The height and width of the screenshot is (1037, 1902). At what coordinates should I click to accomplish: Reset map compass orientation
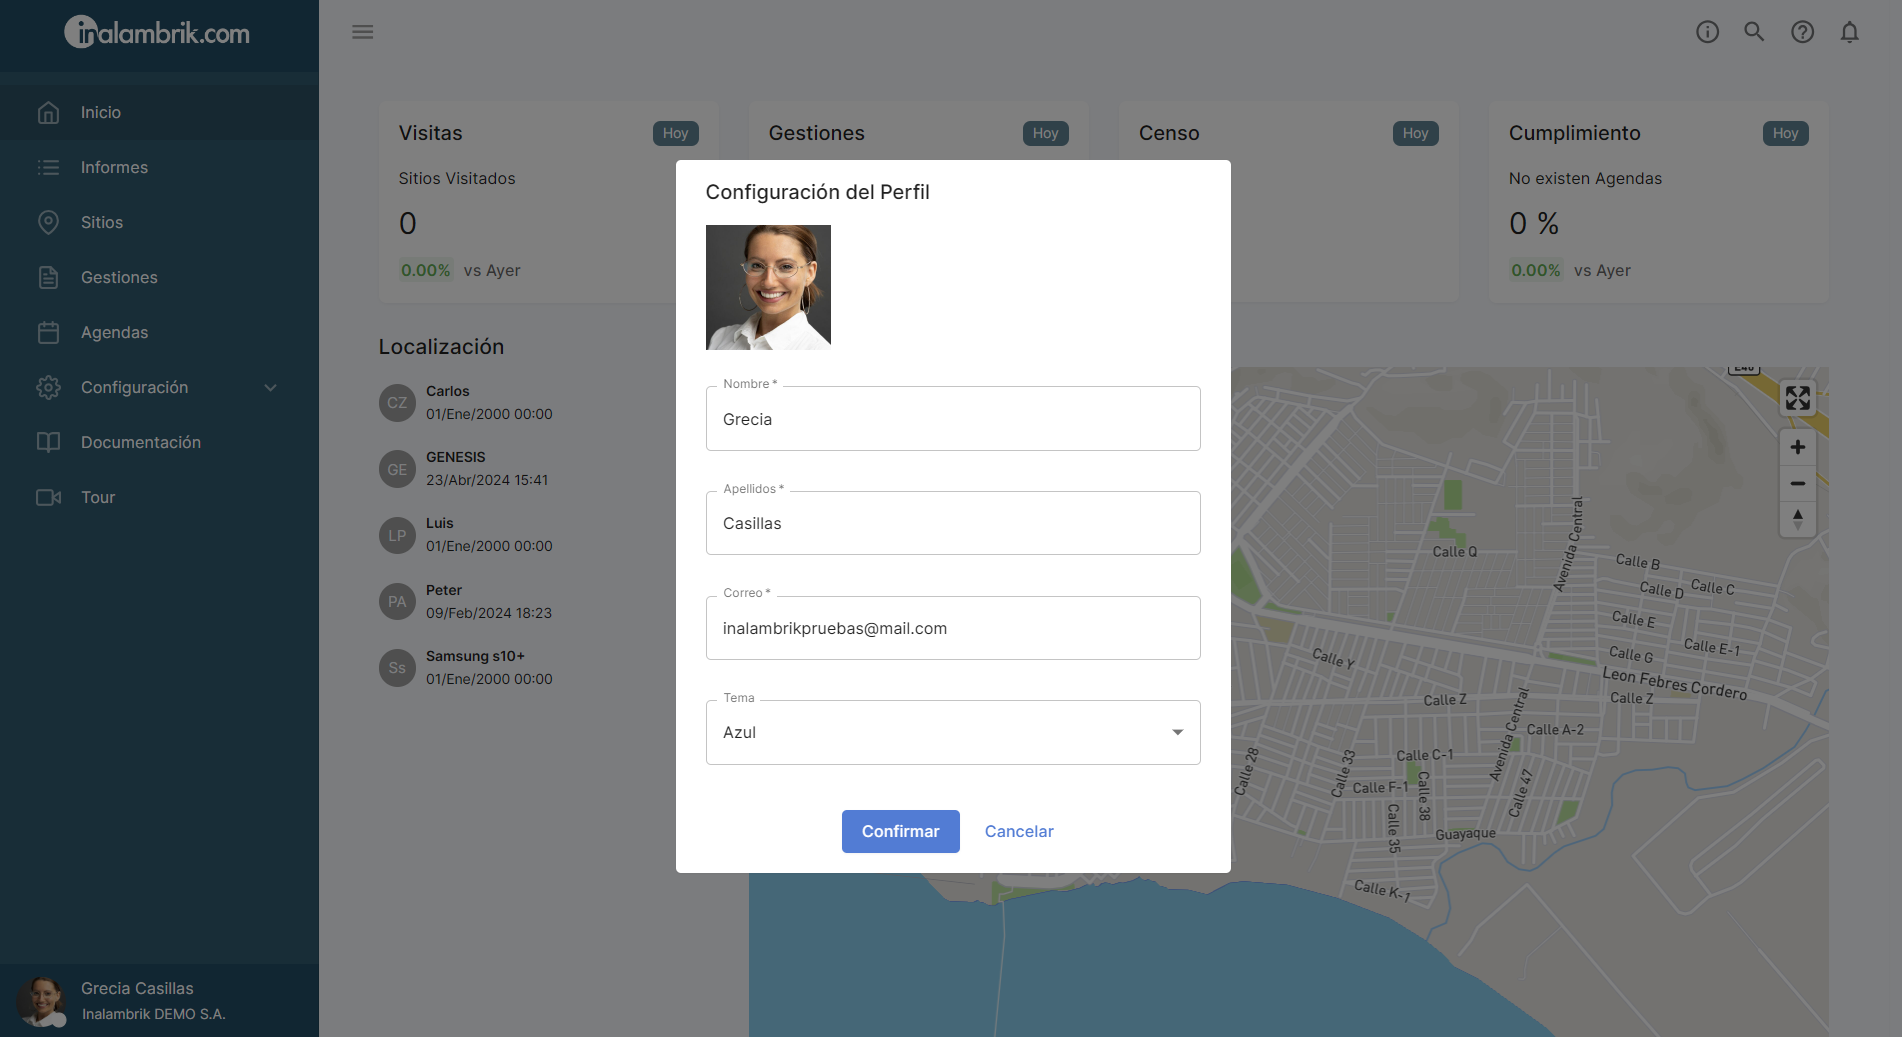tap(1797, 519)
